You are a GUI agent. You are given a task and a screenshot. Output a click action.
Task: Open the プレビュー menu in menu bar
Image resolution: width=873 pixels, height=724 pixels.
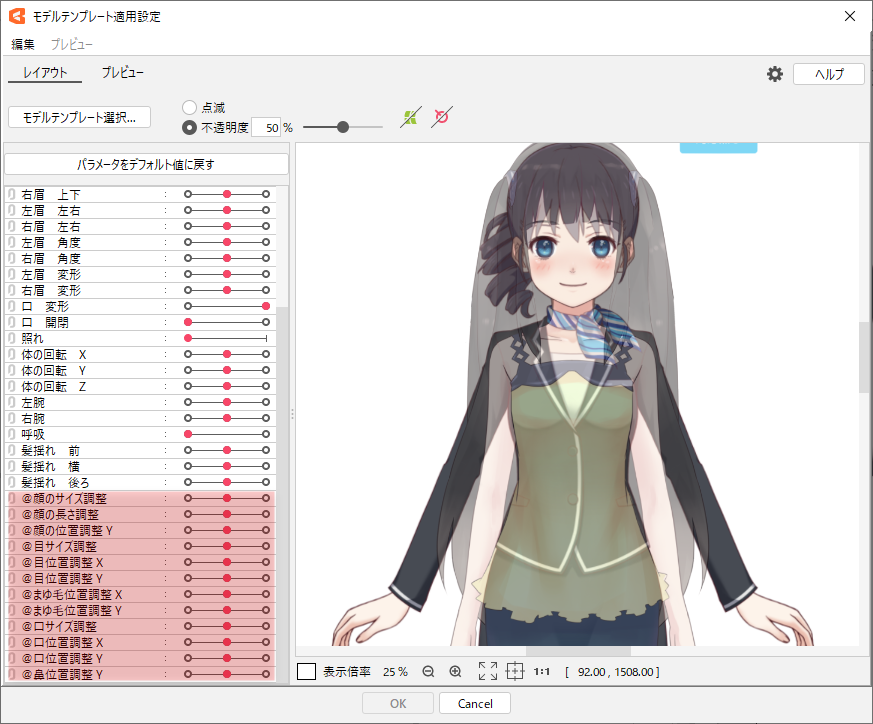coord(72,45)
